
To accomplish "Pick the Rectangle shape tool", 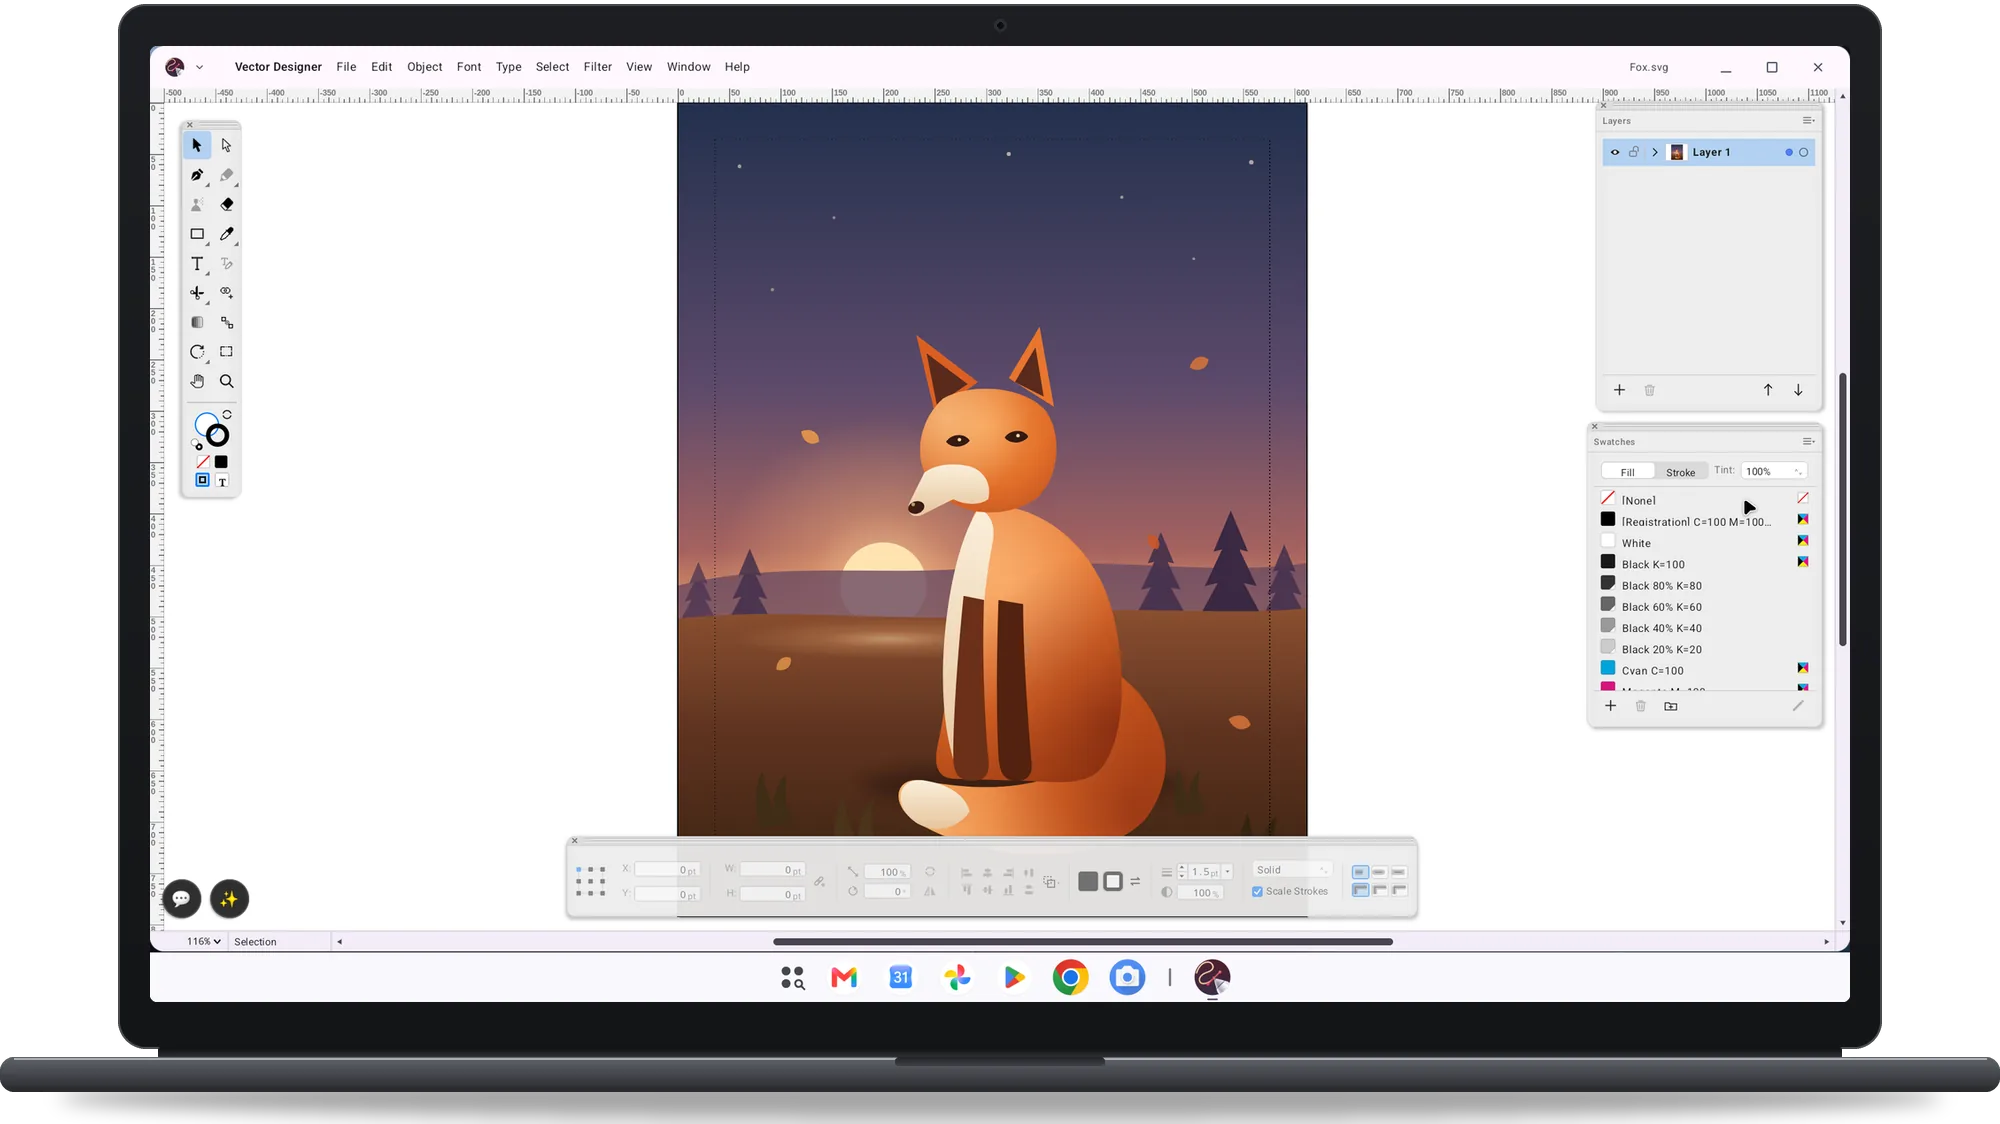I will click(197, 234).
